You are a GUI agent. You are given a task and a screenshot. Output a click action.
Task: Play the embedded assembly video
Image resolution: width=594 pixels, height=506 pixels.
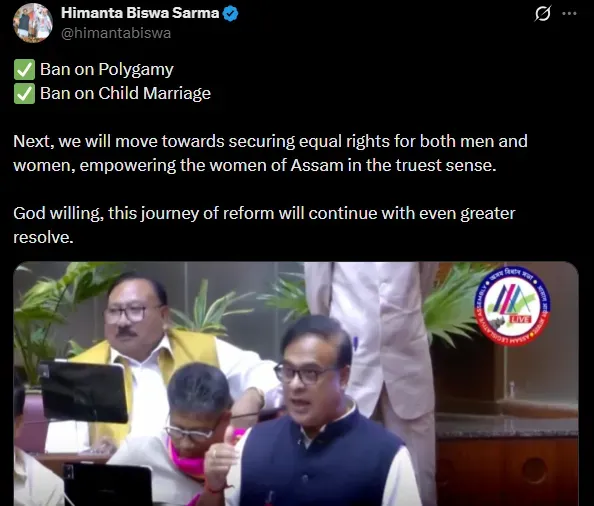[296, 384]
